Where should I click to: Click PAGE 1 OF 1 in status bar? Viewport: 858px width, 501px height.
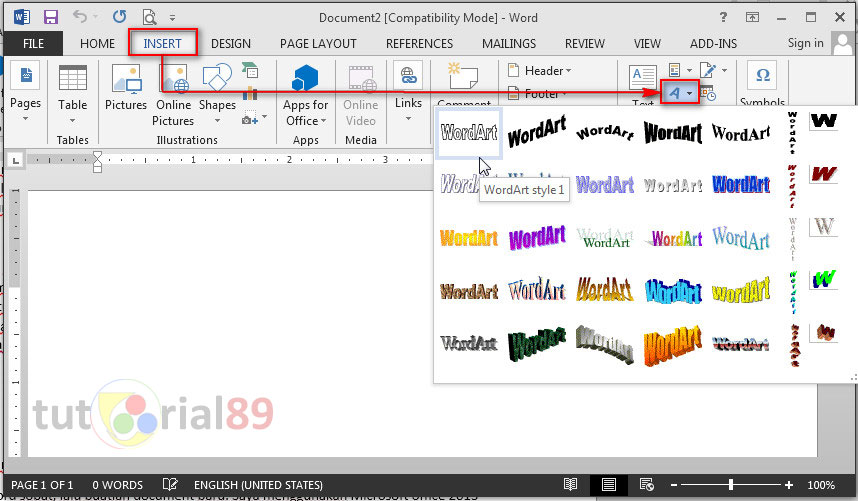pos(42,485)
